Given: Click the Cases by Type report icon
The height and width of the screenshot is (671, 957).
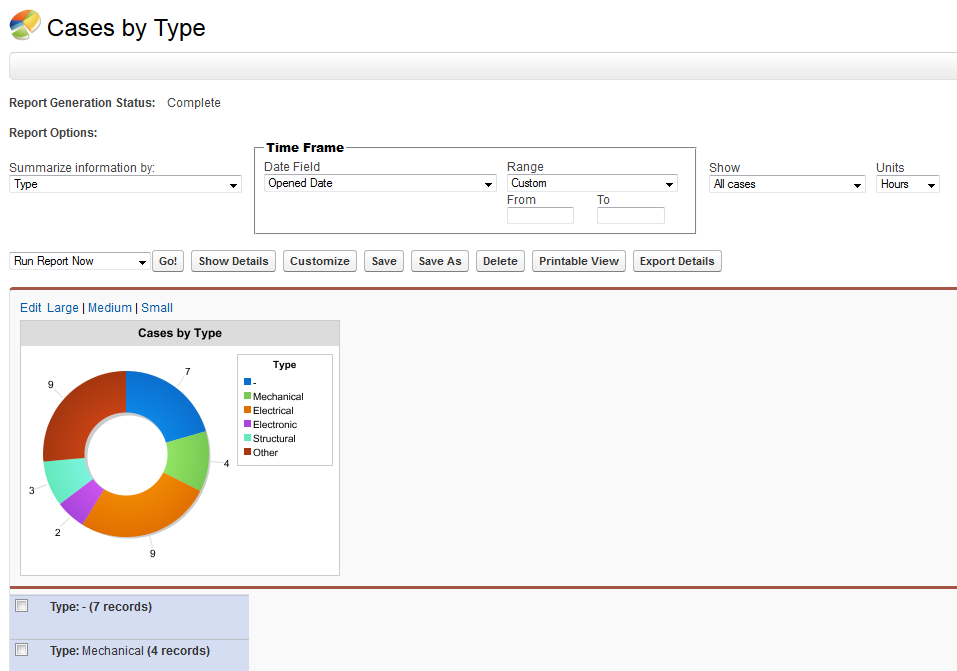Looking at the screenshot, I should coord(25,25).
